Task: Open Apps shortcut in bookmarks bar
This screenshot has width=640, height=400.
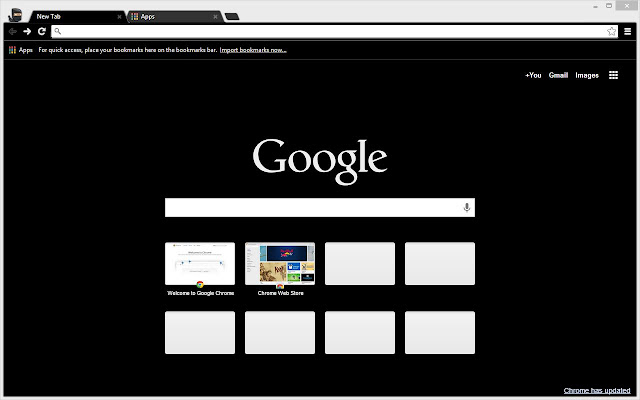Action: (21, 50)
